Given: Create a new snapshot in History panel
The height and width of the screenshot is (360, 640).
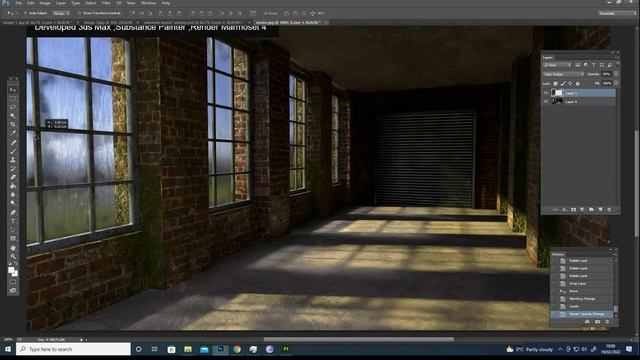Looking at the screenshot, I should pos(597,322).
